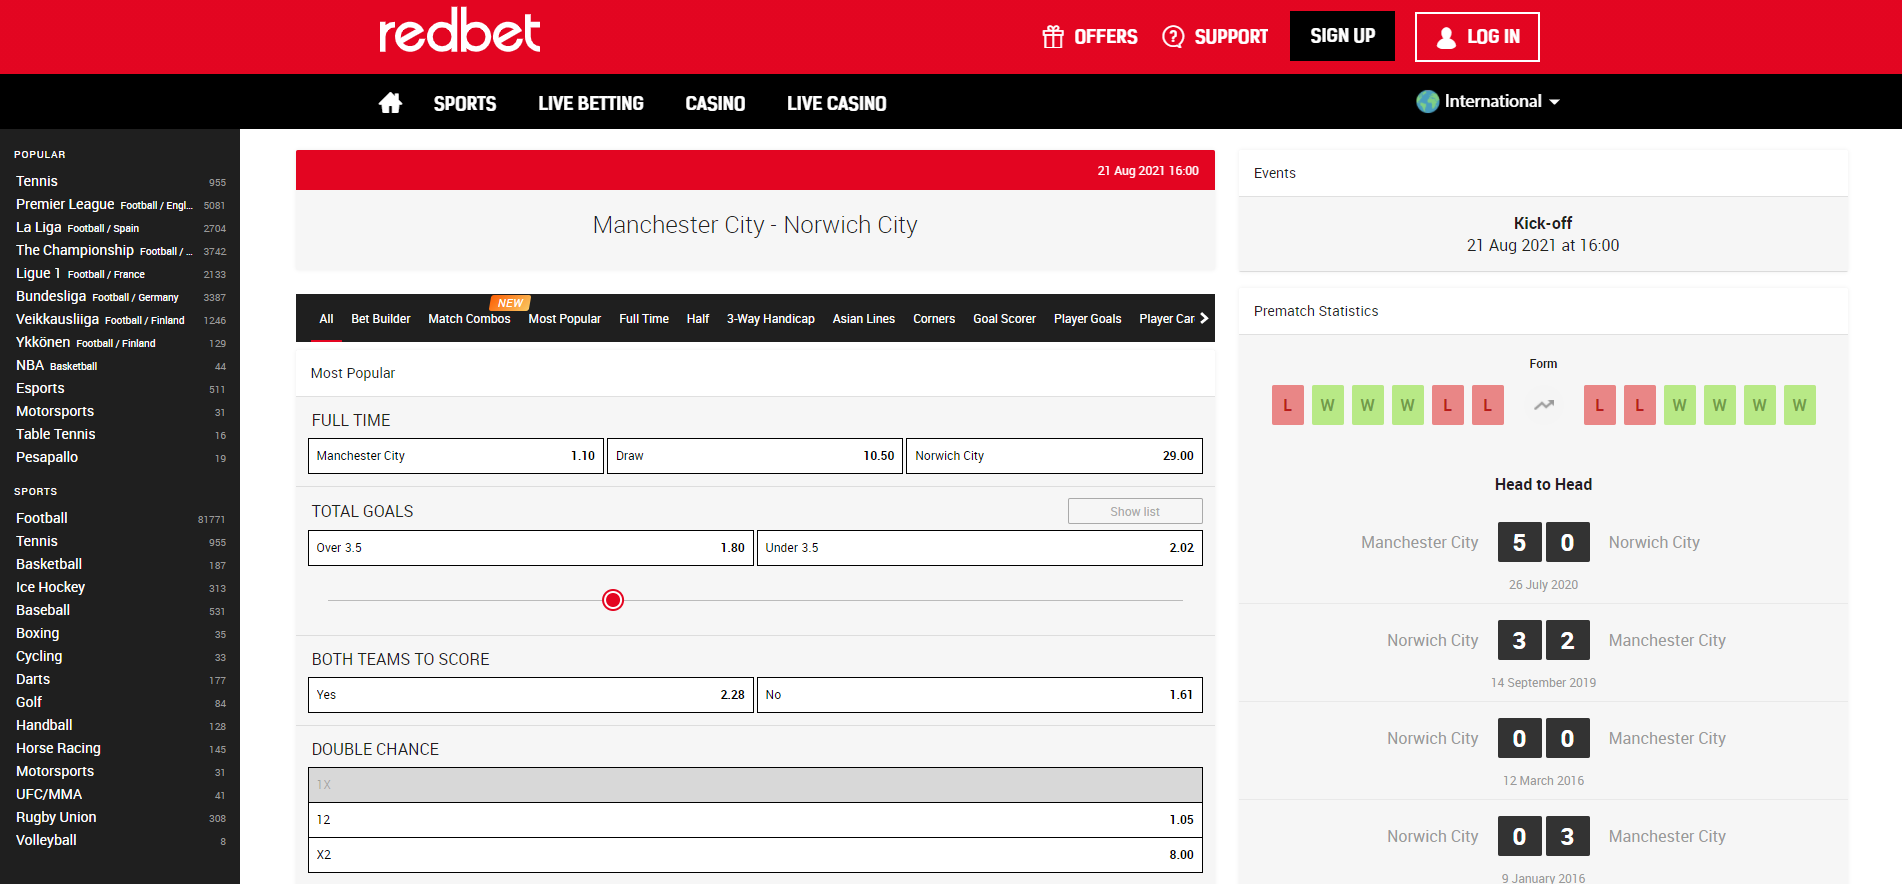The height and width of the screenshot is (884, 1902).
Task: Select Draw at 10.50
Action: click(755, 456)
